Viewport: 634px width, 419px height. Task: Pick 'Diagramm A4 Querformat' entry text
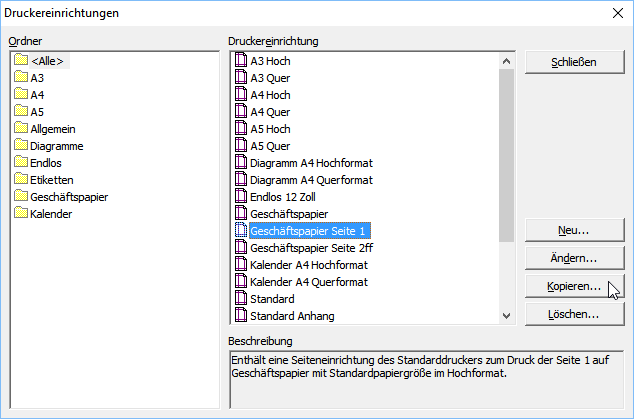[311, 180]
